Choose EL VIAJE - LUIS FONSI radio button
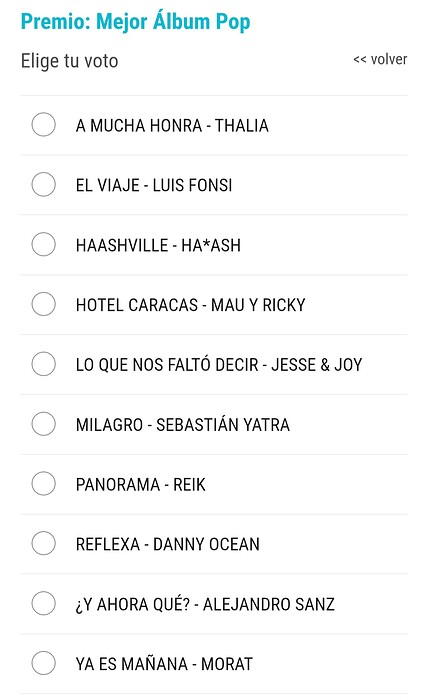The height and width of the screenshot is (700, 429). click(43, 184)
